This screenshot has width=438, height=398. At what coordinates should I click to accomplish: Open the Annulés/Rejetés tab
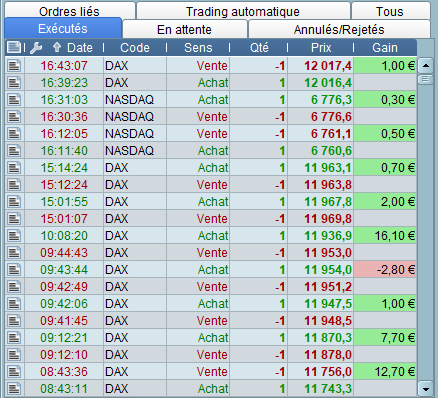(339, 30)
